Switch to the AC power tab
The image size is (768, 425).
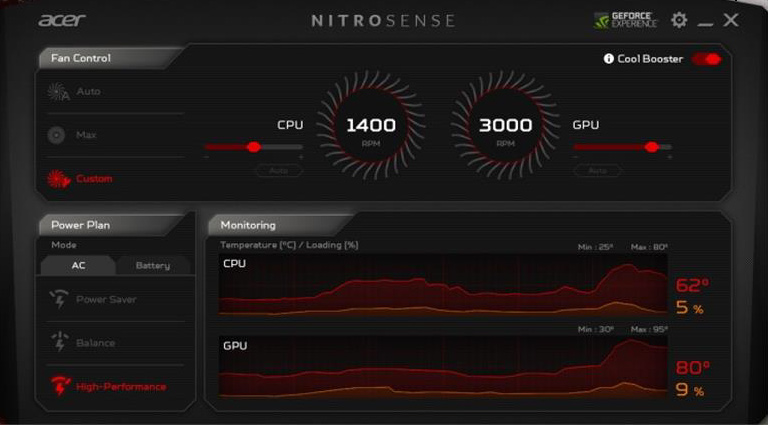(x=78, y=265)
